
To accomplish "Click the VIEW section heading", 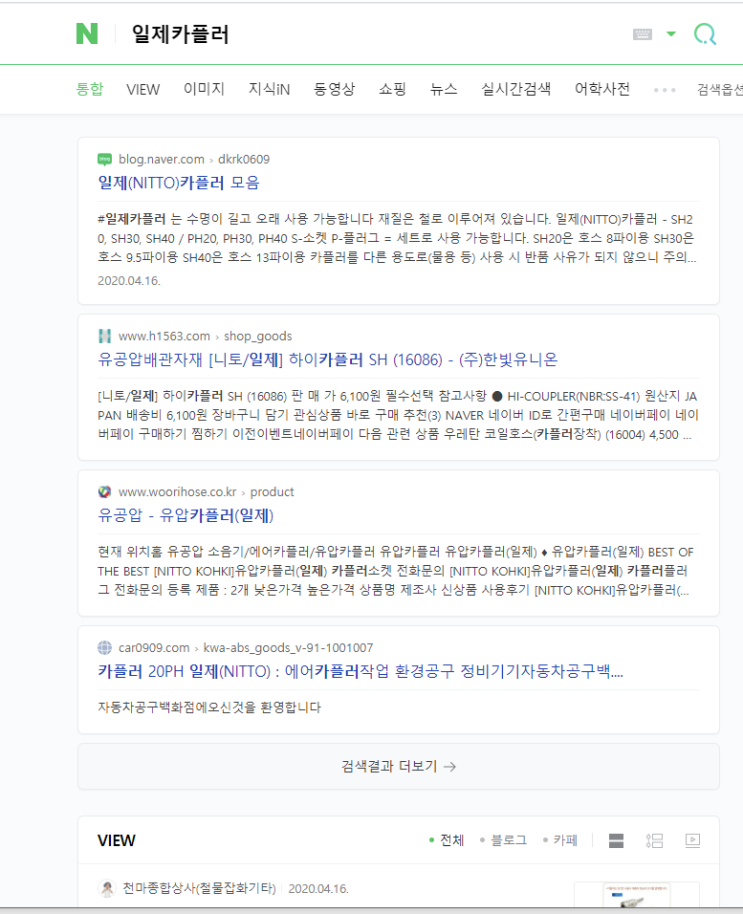I will [x=117, y=841].
